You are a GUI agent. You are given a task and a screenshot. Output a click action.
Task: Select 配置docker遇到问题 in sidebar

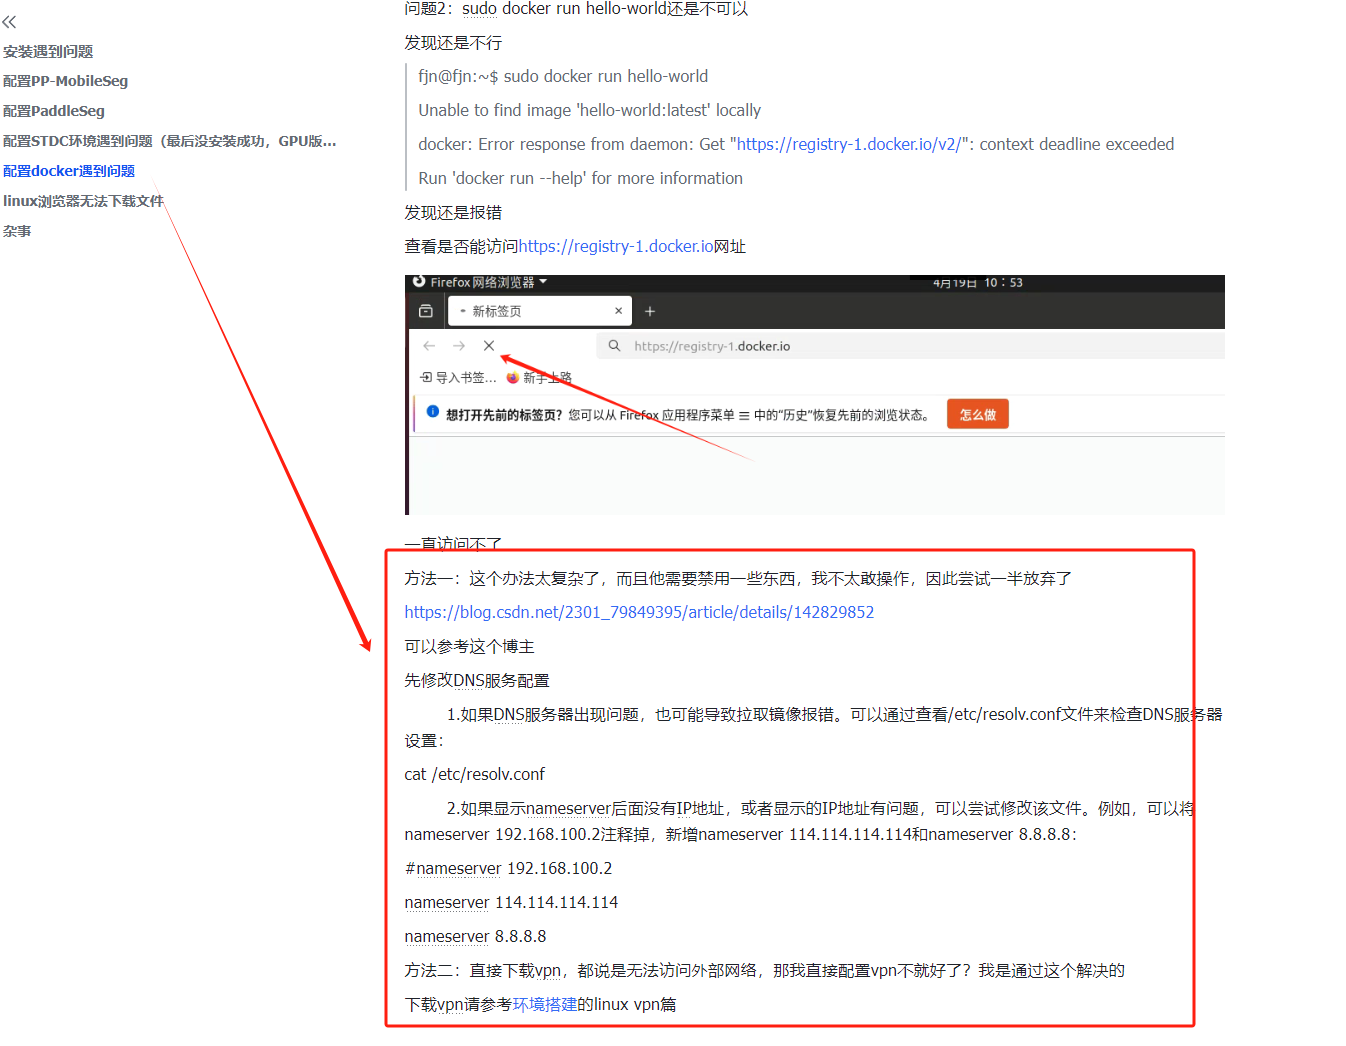[x=68, y=170]
